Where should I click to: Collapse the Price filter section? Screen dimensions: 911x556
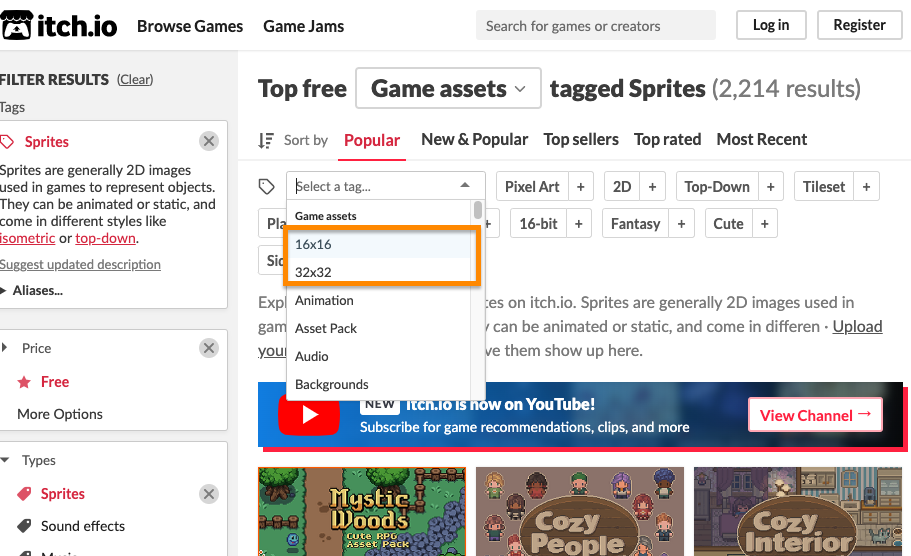6,348
